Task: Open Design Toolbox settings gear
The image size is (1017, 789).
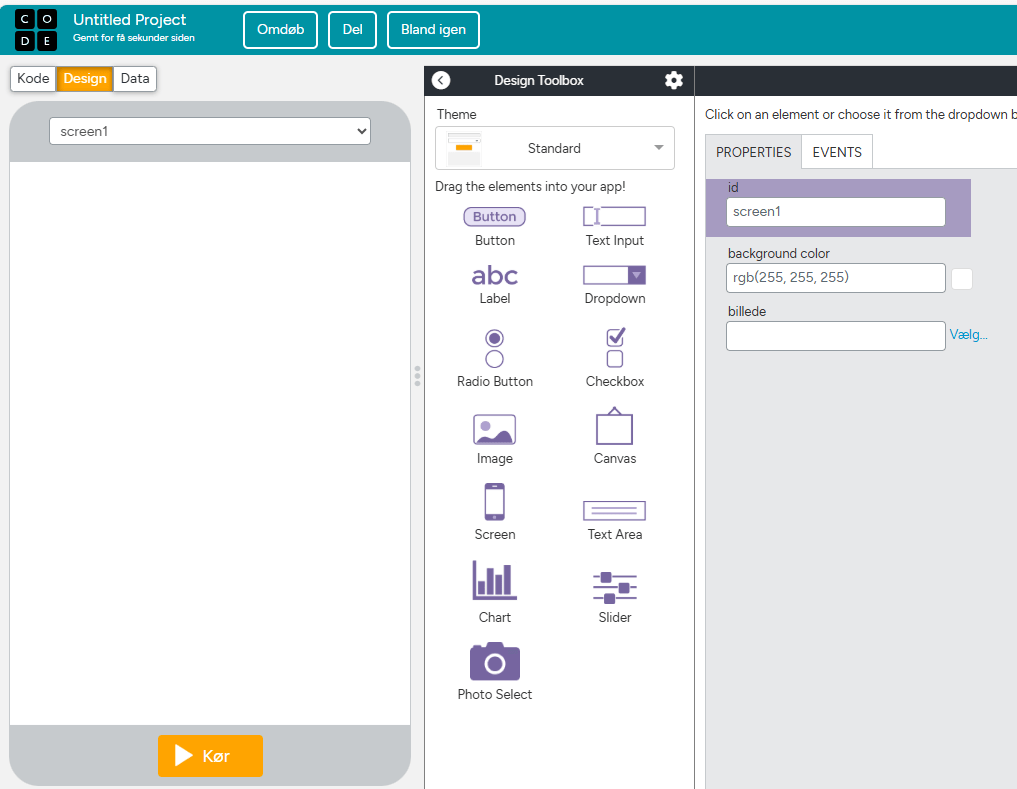Action: [674, 80]
